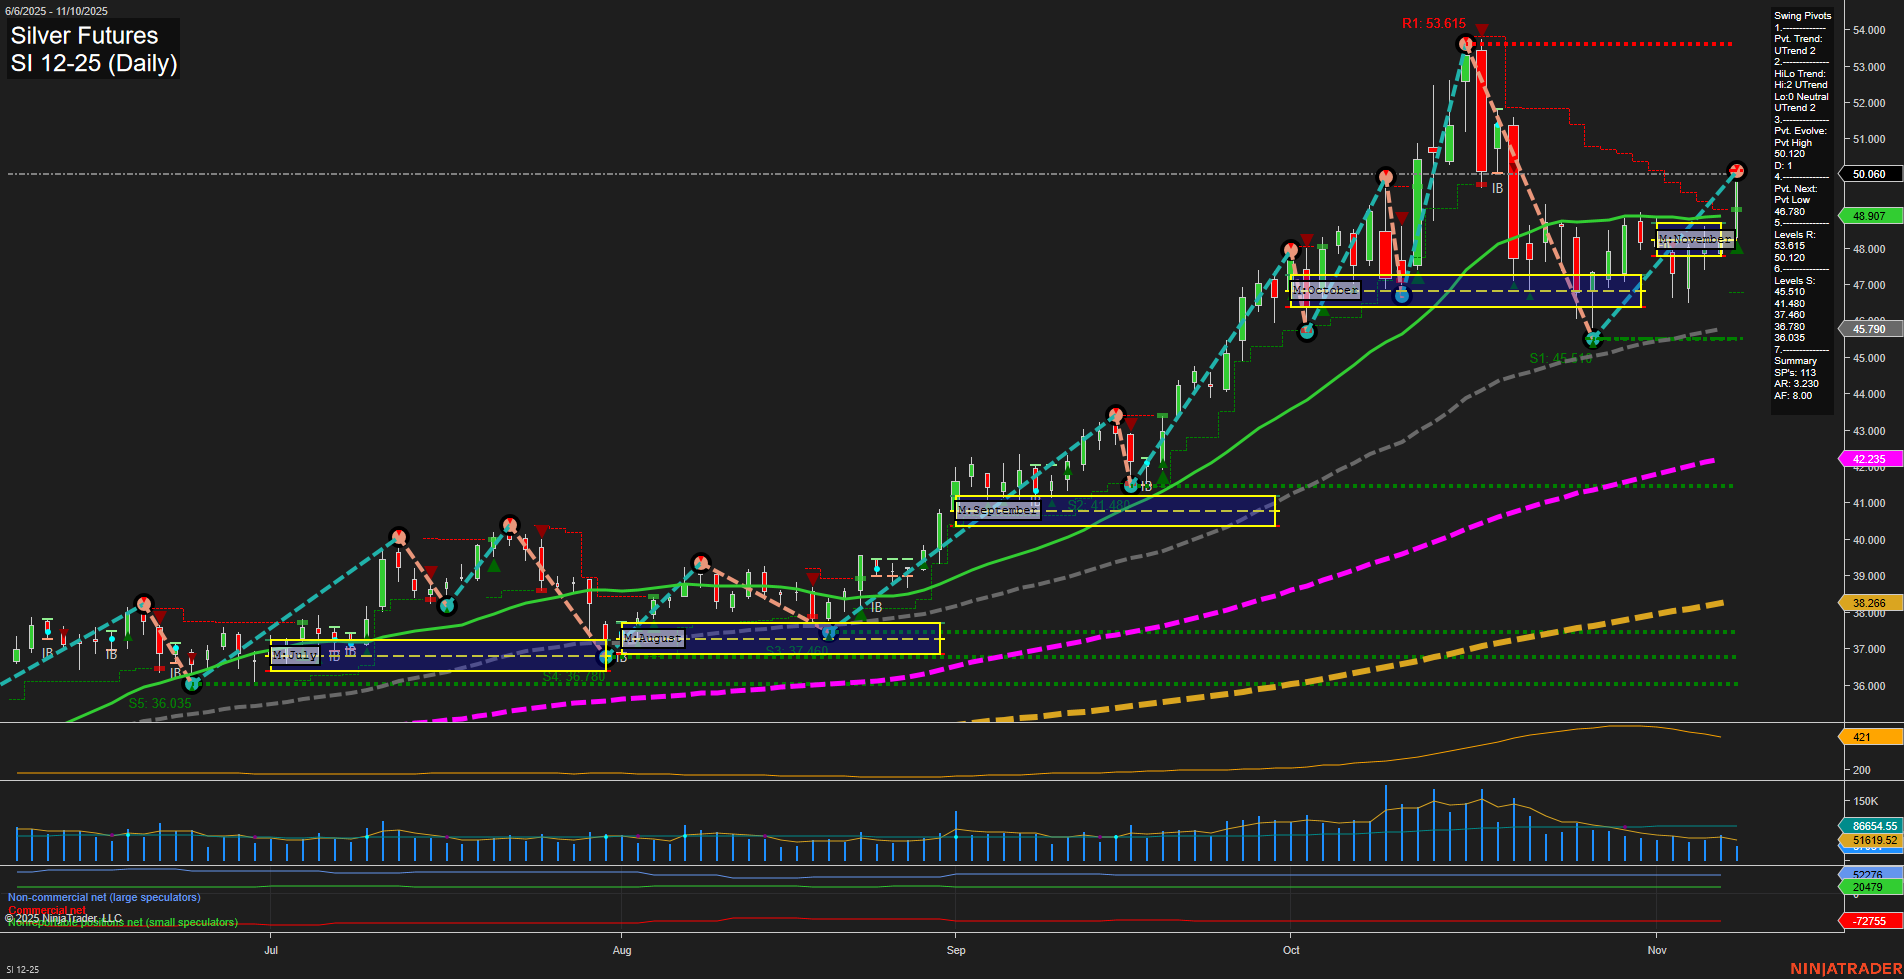Click the red sell arrow above the M:September box
The height and width of the screenshot is (979, 1904).
1131,424
